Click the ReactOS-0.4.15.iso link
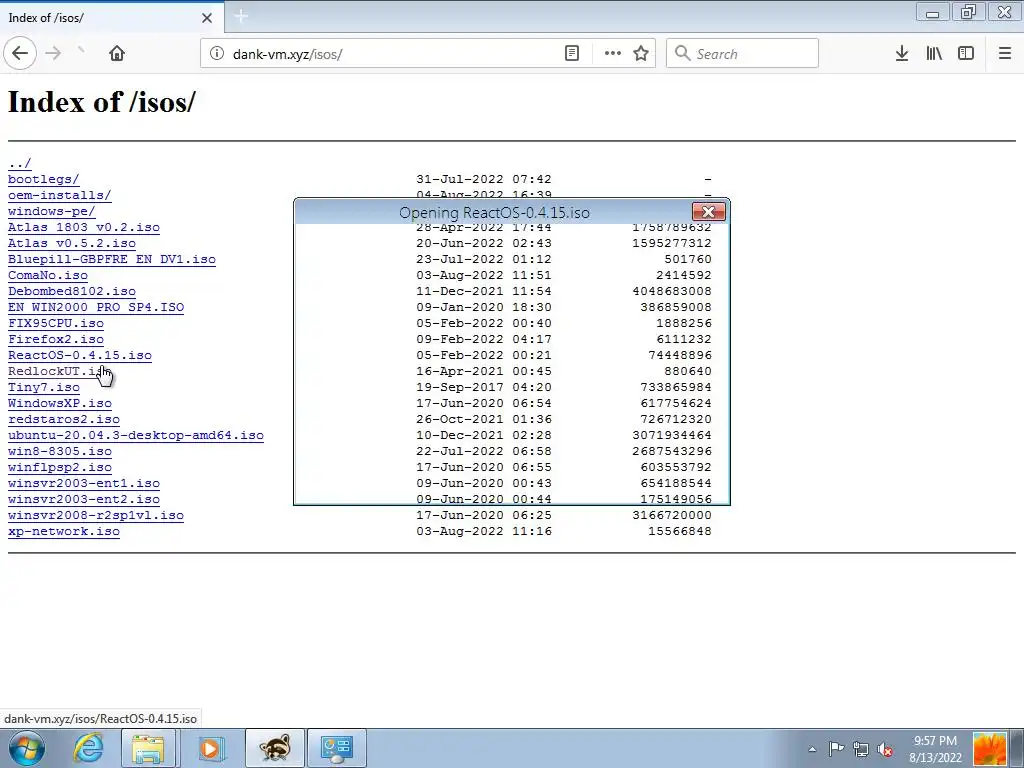This screenshot has height=768, width=1024. [x=80, y=355]
